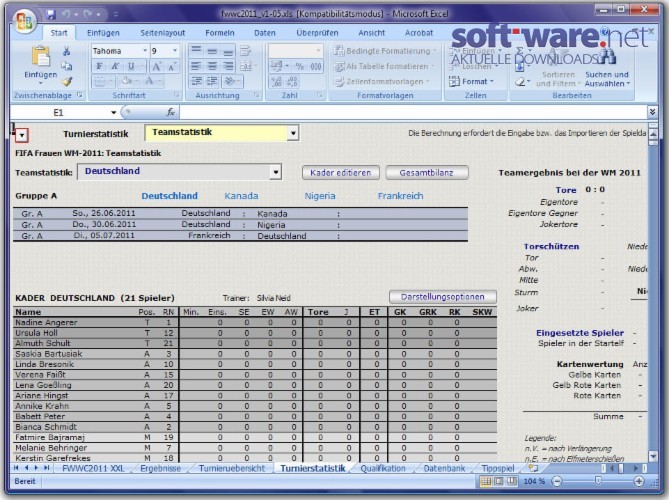Align cell content to middle
Image resolution: width=669 pixels, height=500 pixels.
click(x=212, y=51)
